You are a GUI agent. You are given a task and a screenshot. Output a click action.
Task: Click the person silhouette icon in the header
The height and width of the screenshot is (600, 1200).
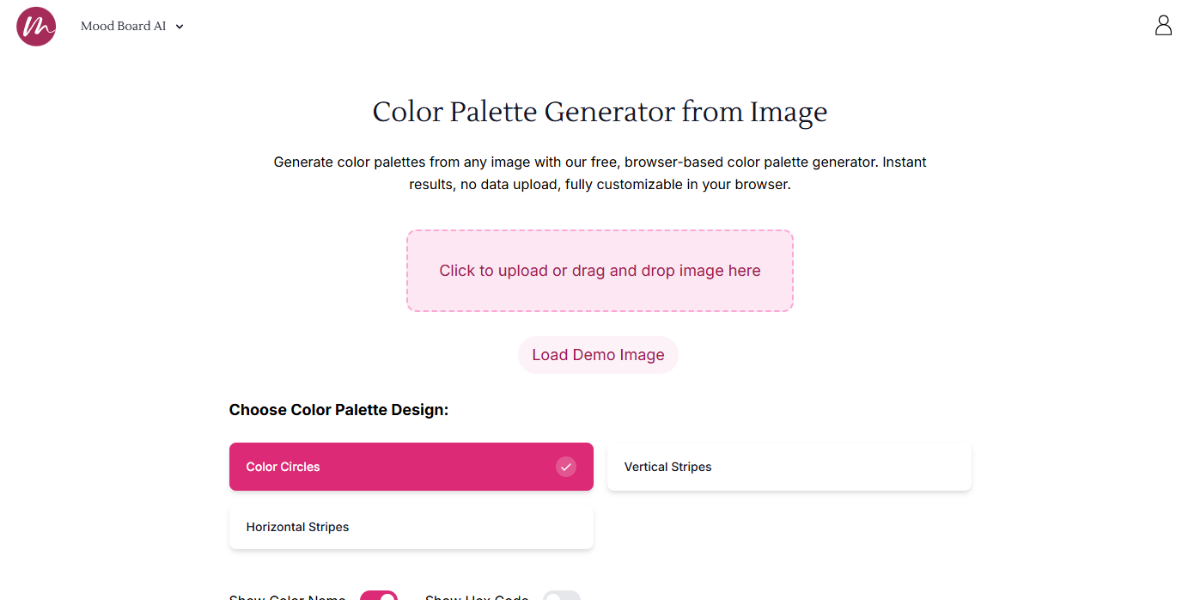click(x=1163, y=25)
